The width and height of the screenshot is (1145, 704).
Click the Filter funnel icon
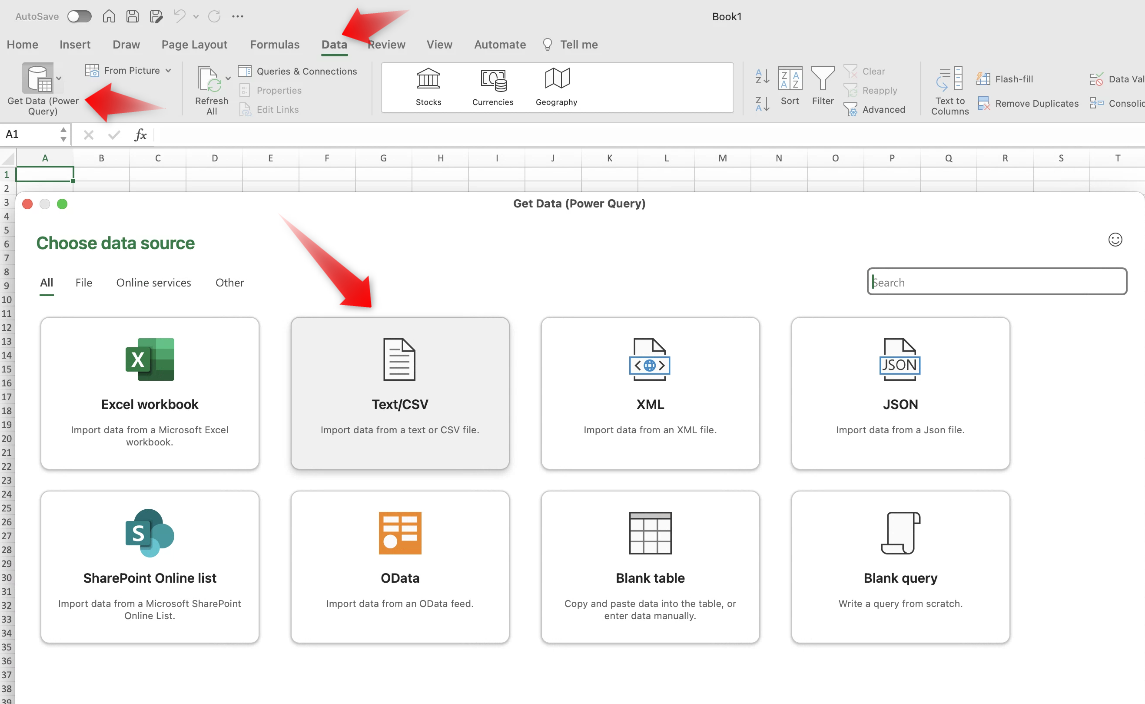tap(823, 80)
